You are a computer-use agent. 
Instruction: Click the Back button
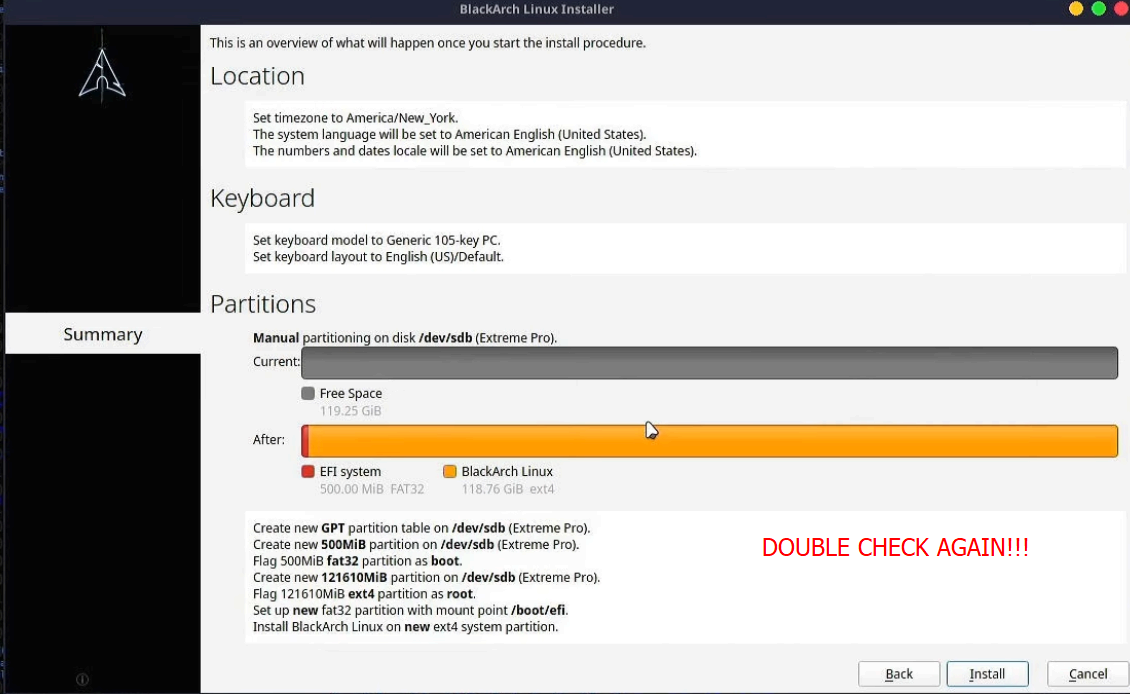click(x=899, y=673)
